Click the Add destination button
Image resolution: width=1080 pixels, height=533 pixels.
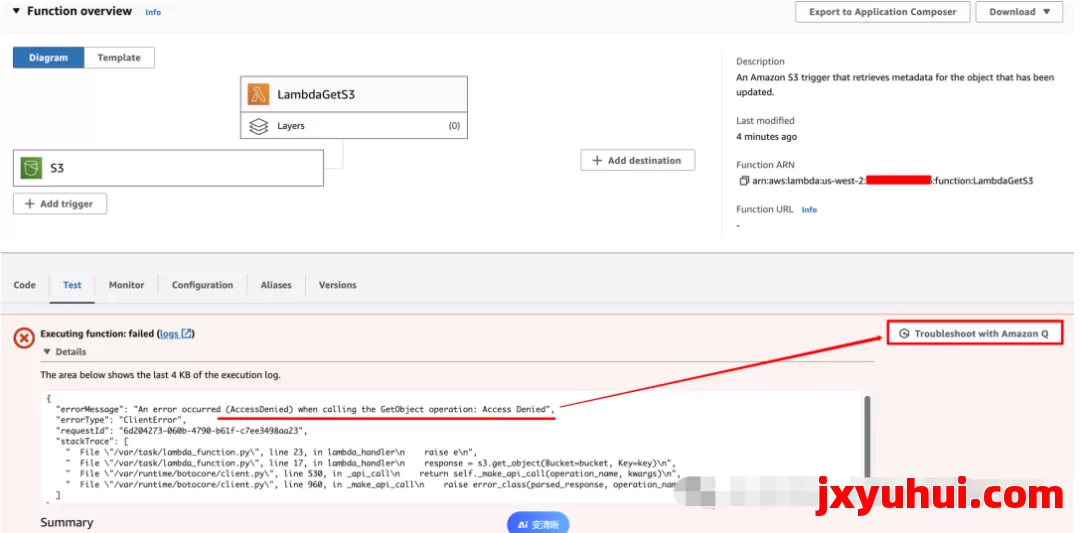638,160
